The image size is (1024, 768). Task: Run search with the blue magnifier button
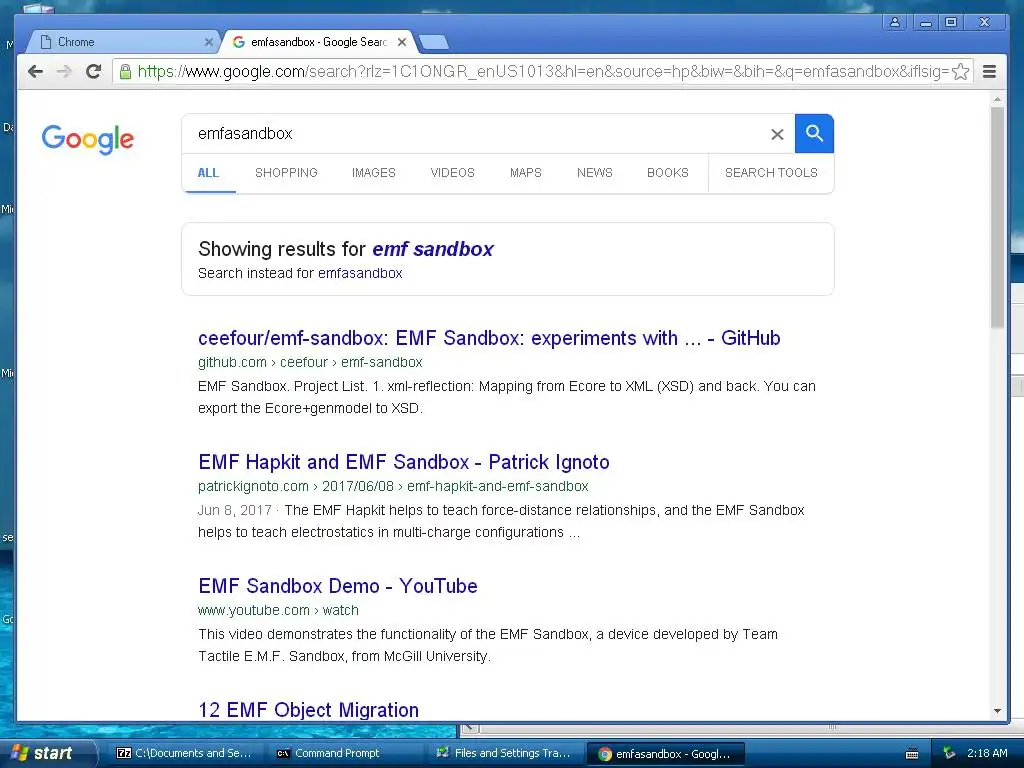(814, 133)
